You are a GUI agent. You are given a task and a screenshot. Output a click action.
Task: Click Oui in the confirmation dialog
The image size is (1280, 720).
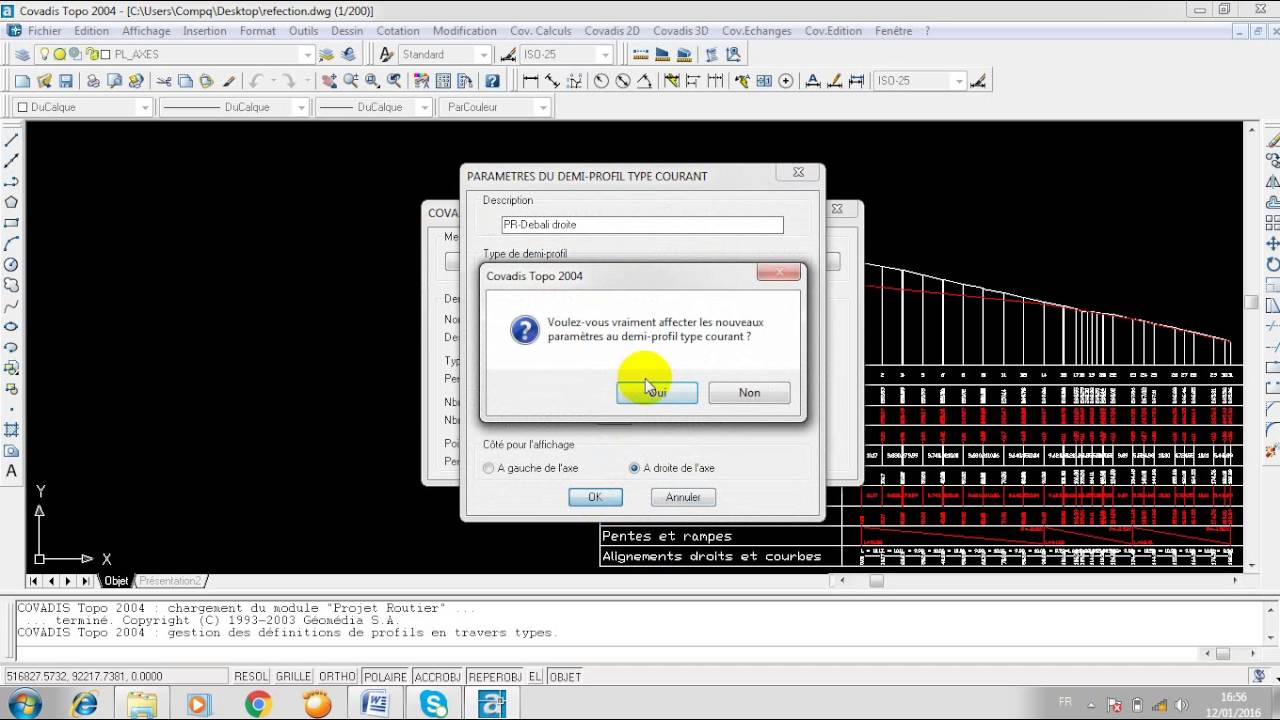[657, 393]
